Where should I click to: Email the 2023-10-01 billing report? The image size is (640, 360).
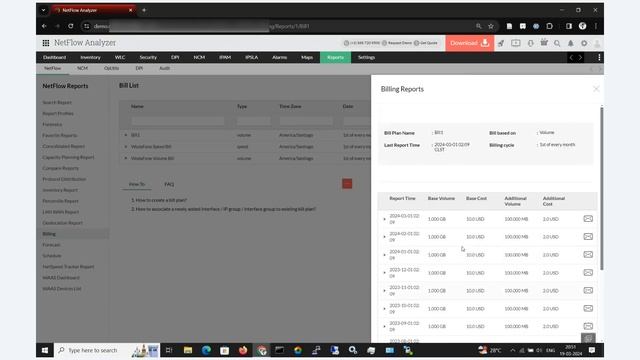(588, 309)
